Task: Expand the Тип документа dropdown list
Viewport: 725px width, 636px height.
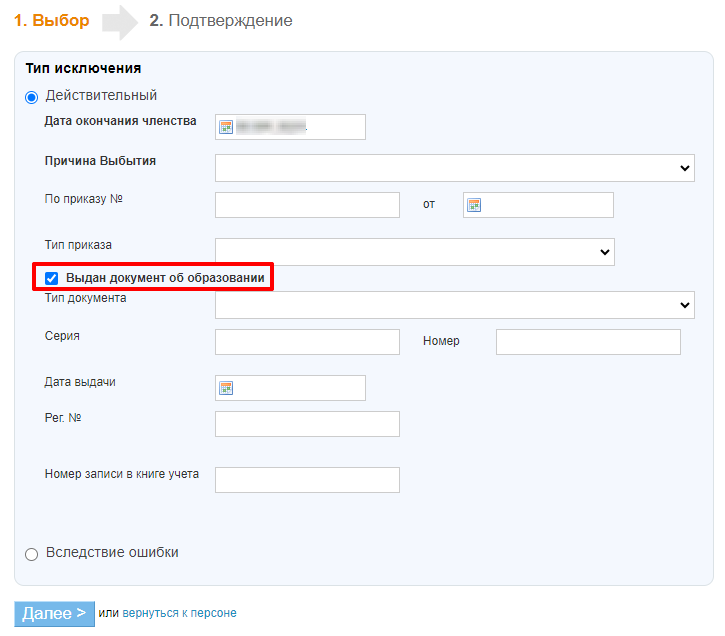Action: click(x=454, y=305)
